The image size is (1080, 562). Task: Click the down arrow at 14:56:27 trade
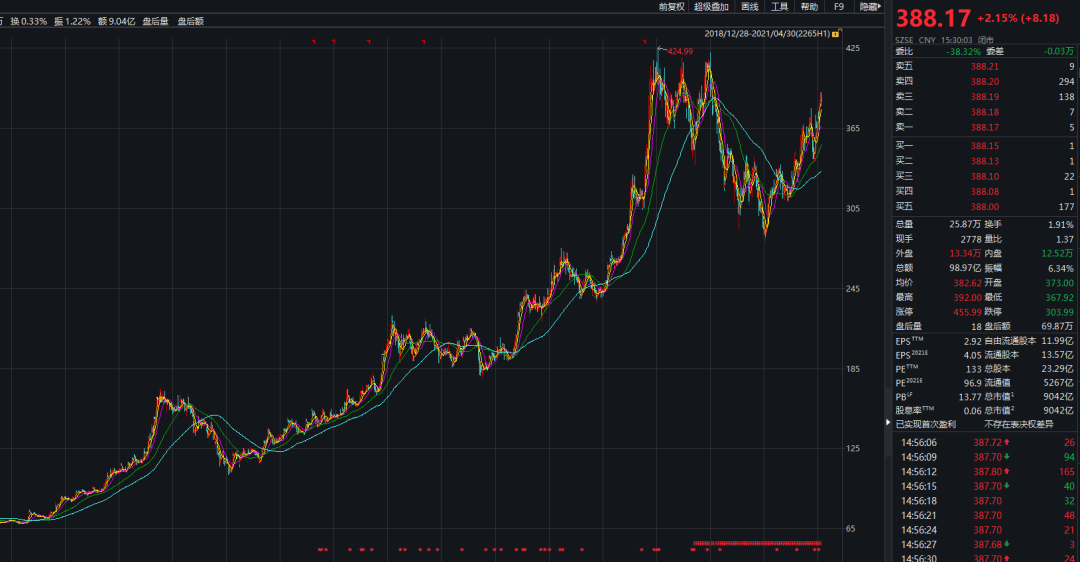point(1006,544)
